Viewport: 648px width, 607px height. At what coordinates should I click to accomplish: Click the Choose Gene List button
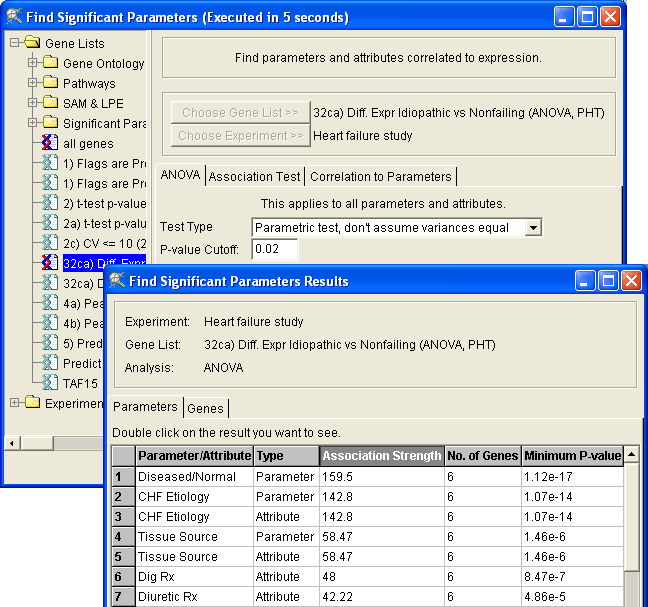(x=239, y=113)
